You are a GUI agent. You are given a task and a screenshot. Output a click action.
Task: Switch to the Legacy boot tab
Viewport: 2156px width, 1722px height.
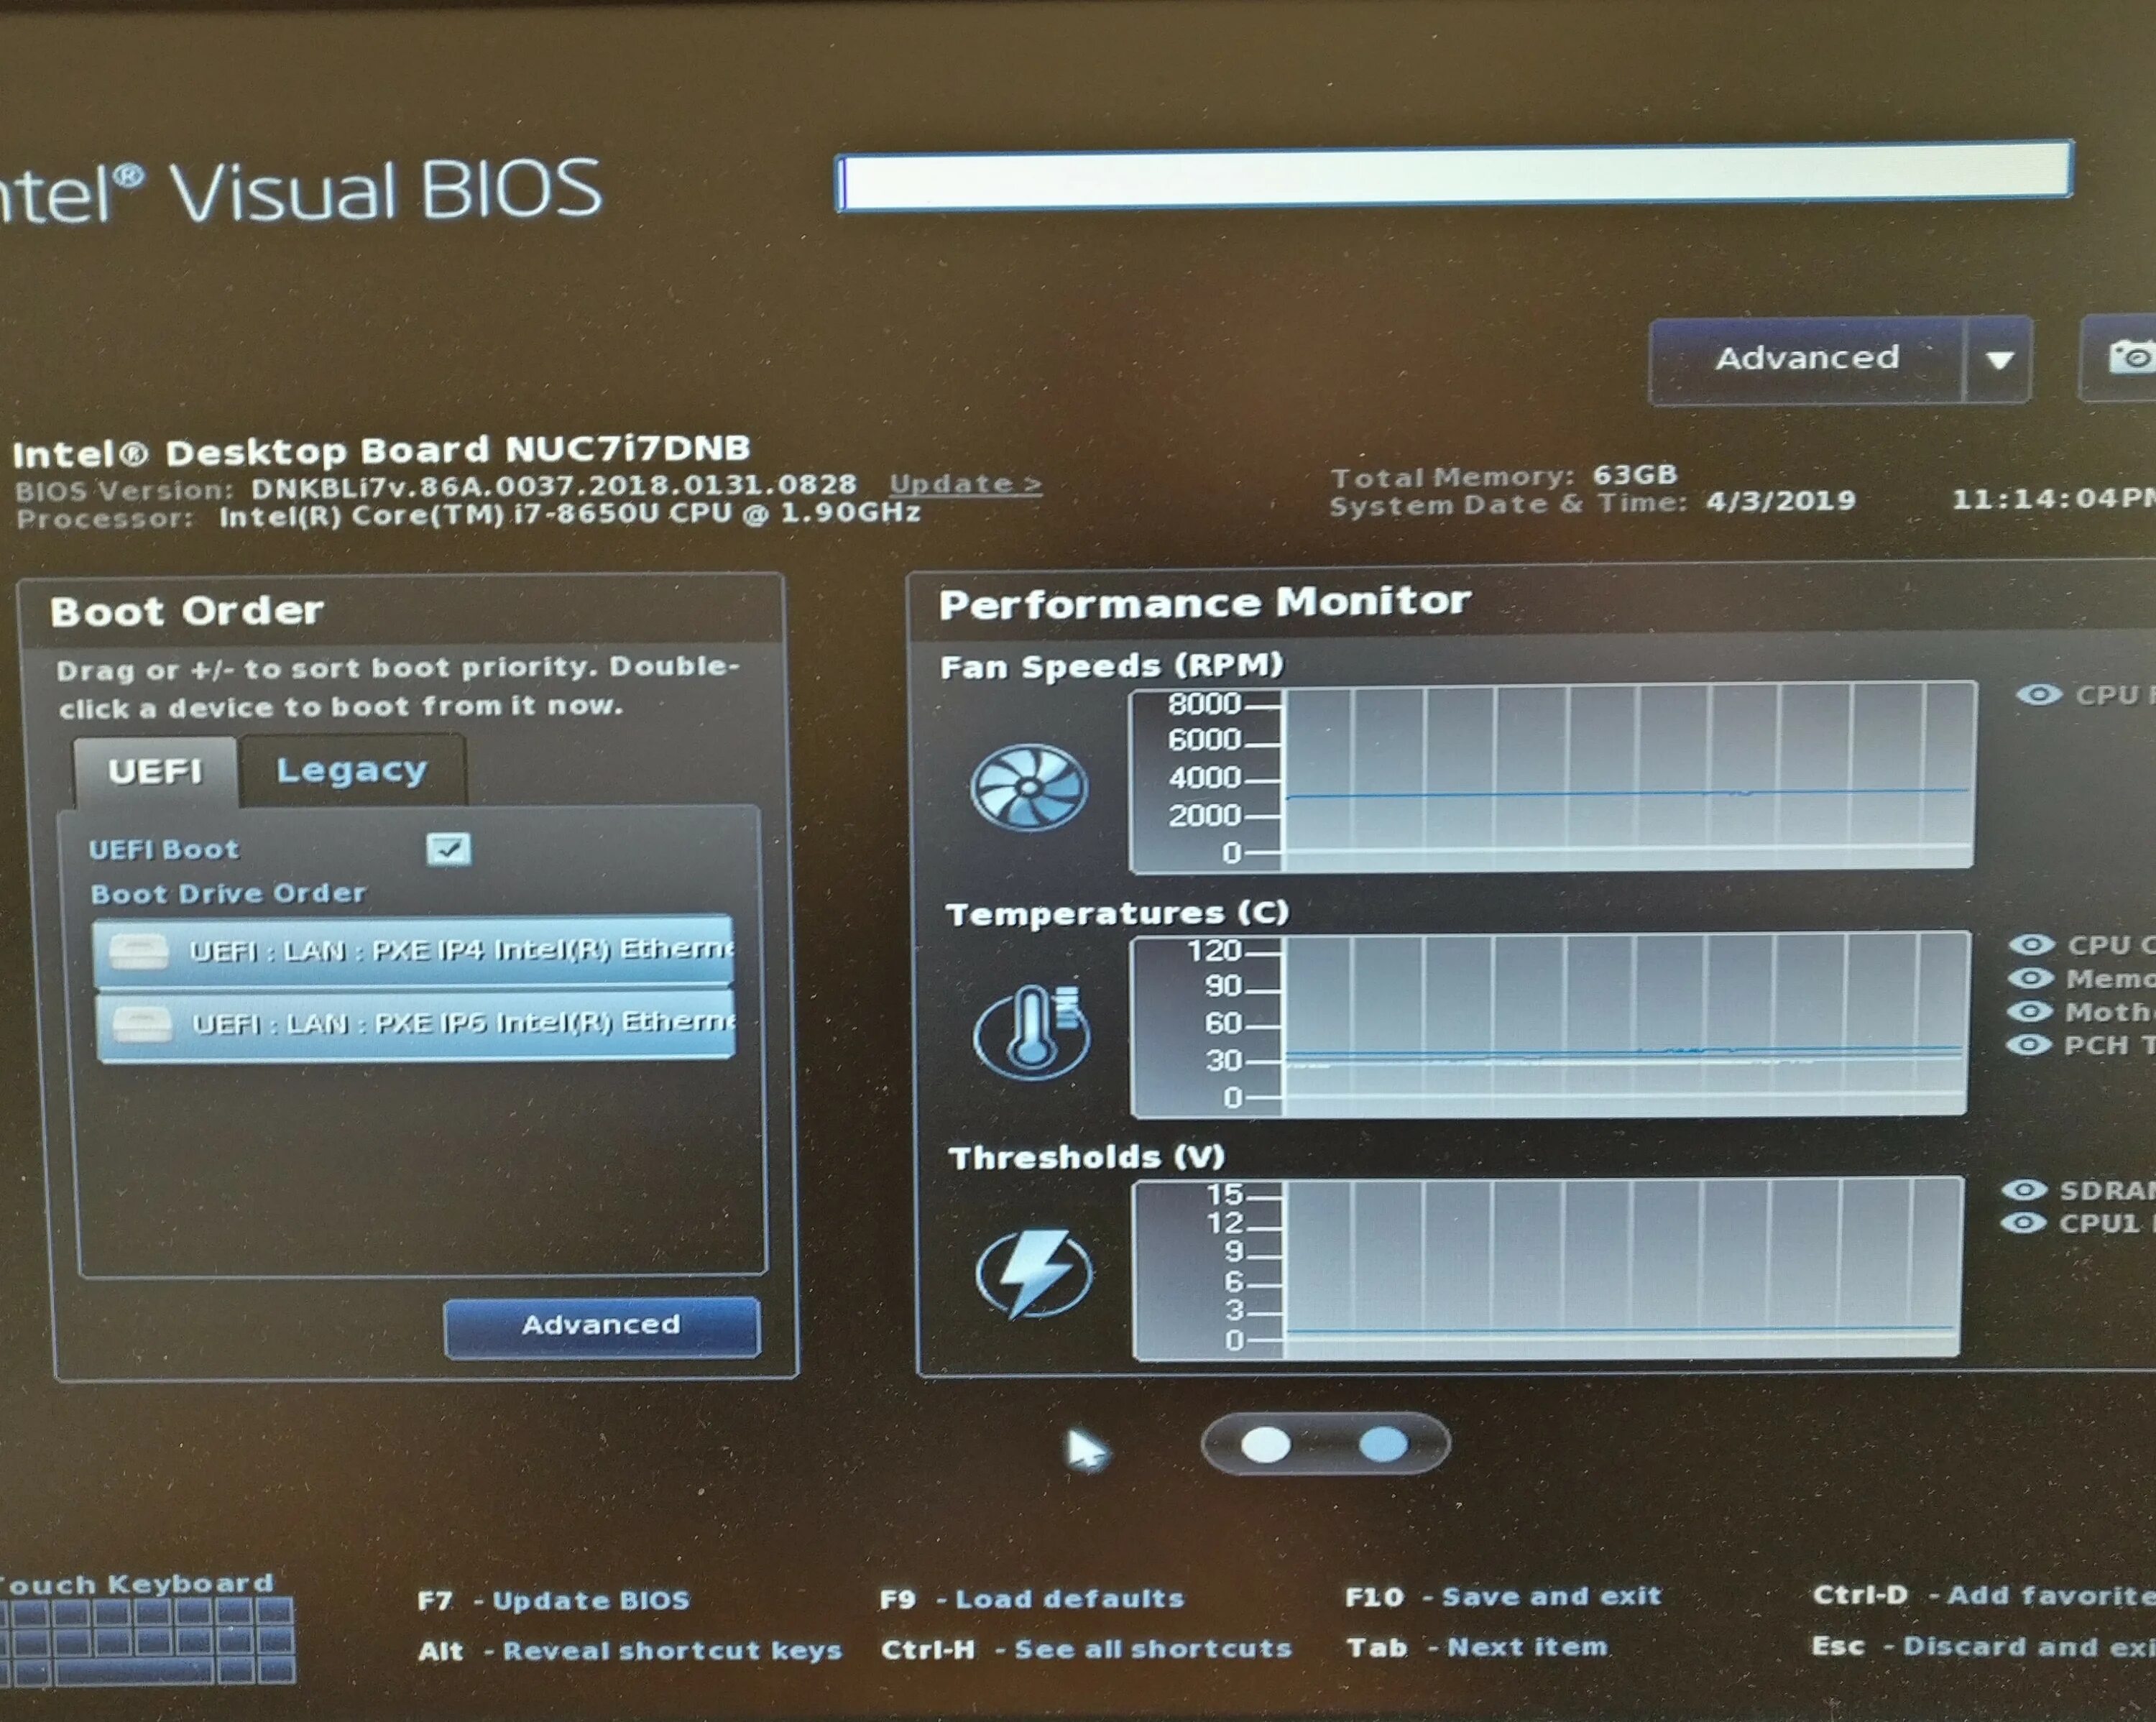click(351, 770)
